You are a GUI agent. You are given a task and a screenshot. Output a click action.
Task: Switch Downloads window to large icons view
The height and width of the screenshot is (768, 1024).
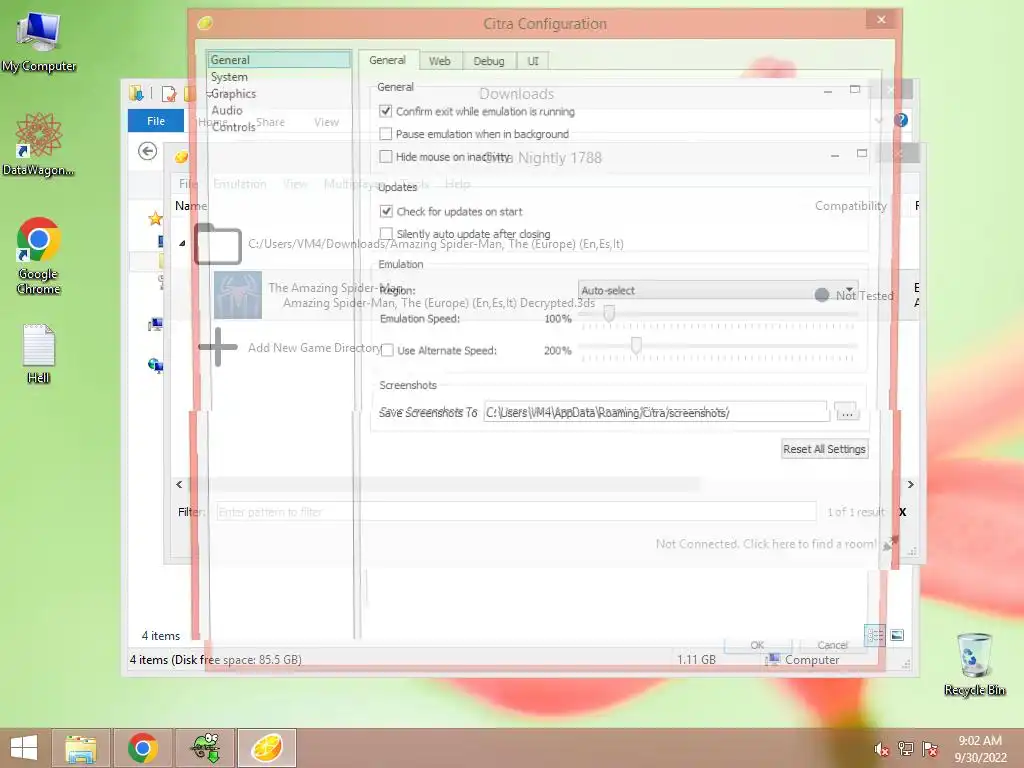(x=897, y=635)
